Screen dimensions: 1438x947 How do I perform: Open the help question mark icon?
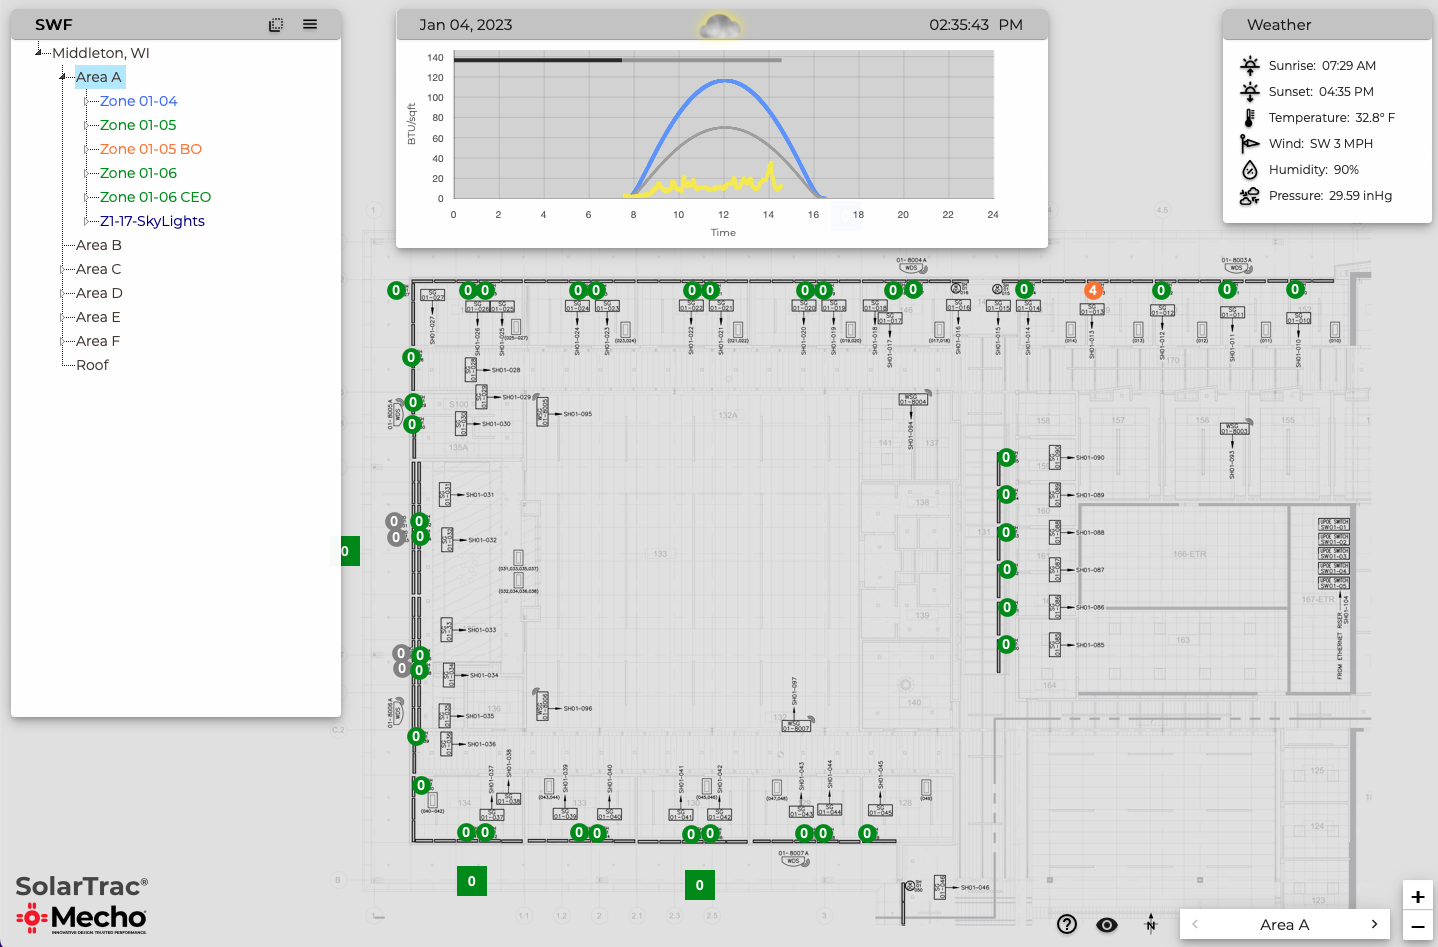tap(1067, 924)
